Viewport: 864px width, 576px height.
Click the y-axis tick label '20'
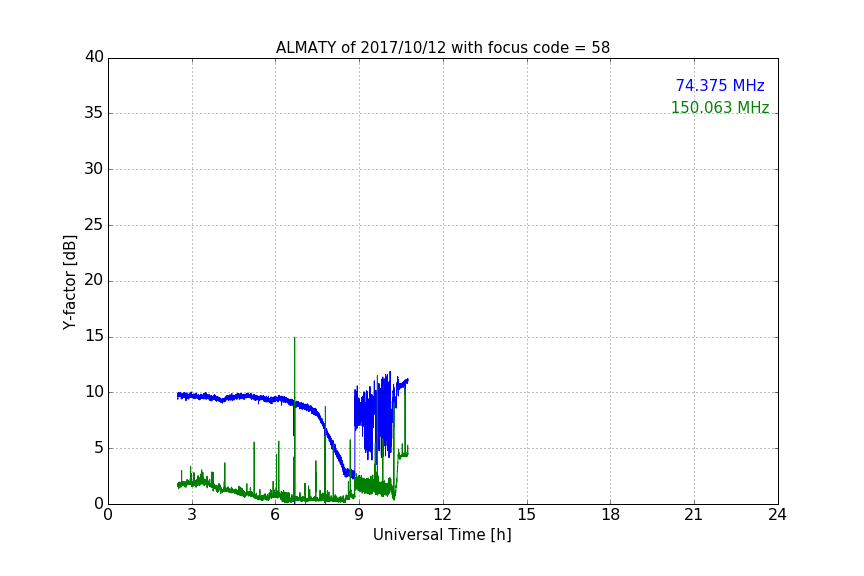pyautogui.click(x=94, y=280)
